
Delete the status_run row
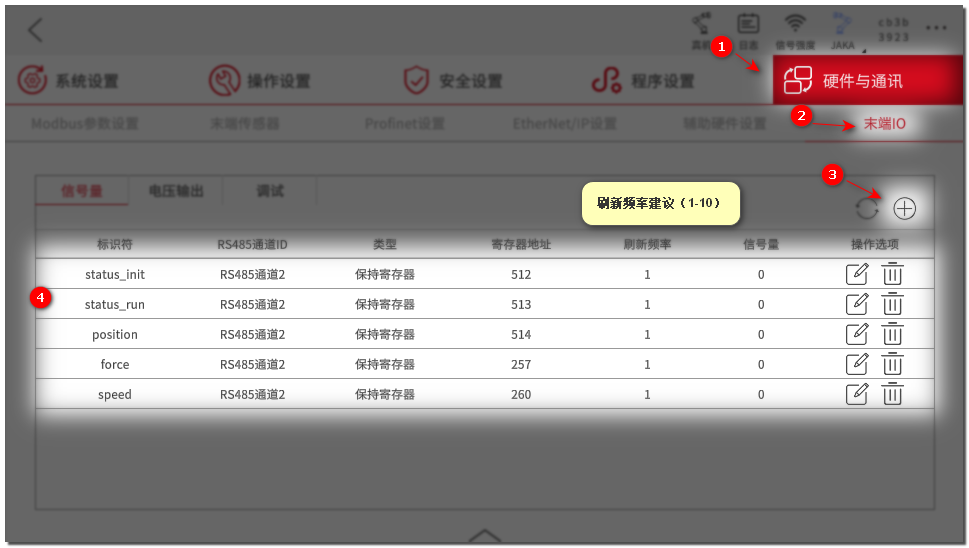pos(892,304)
